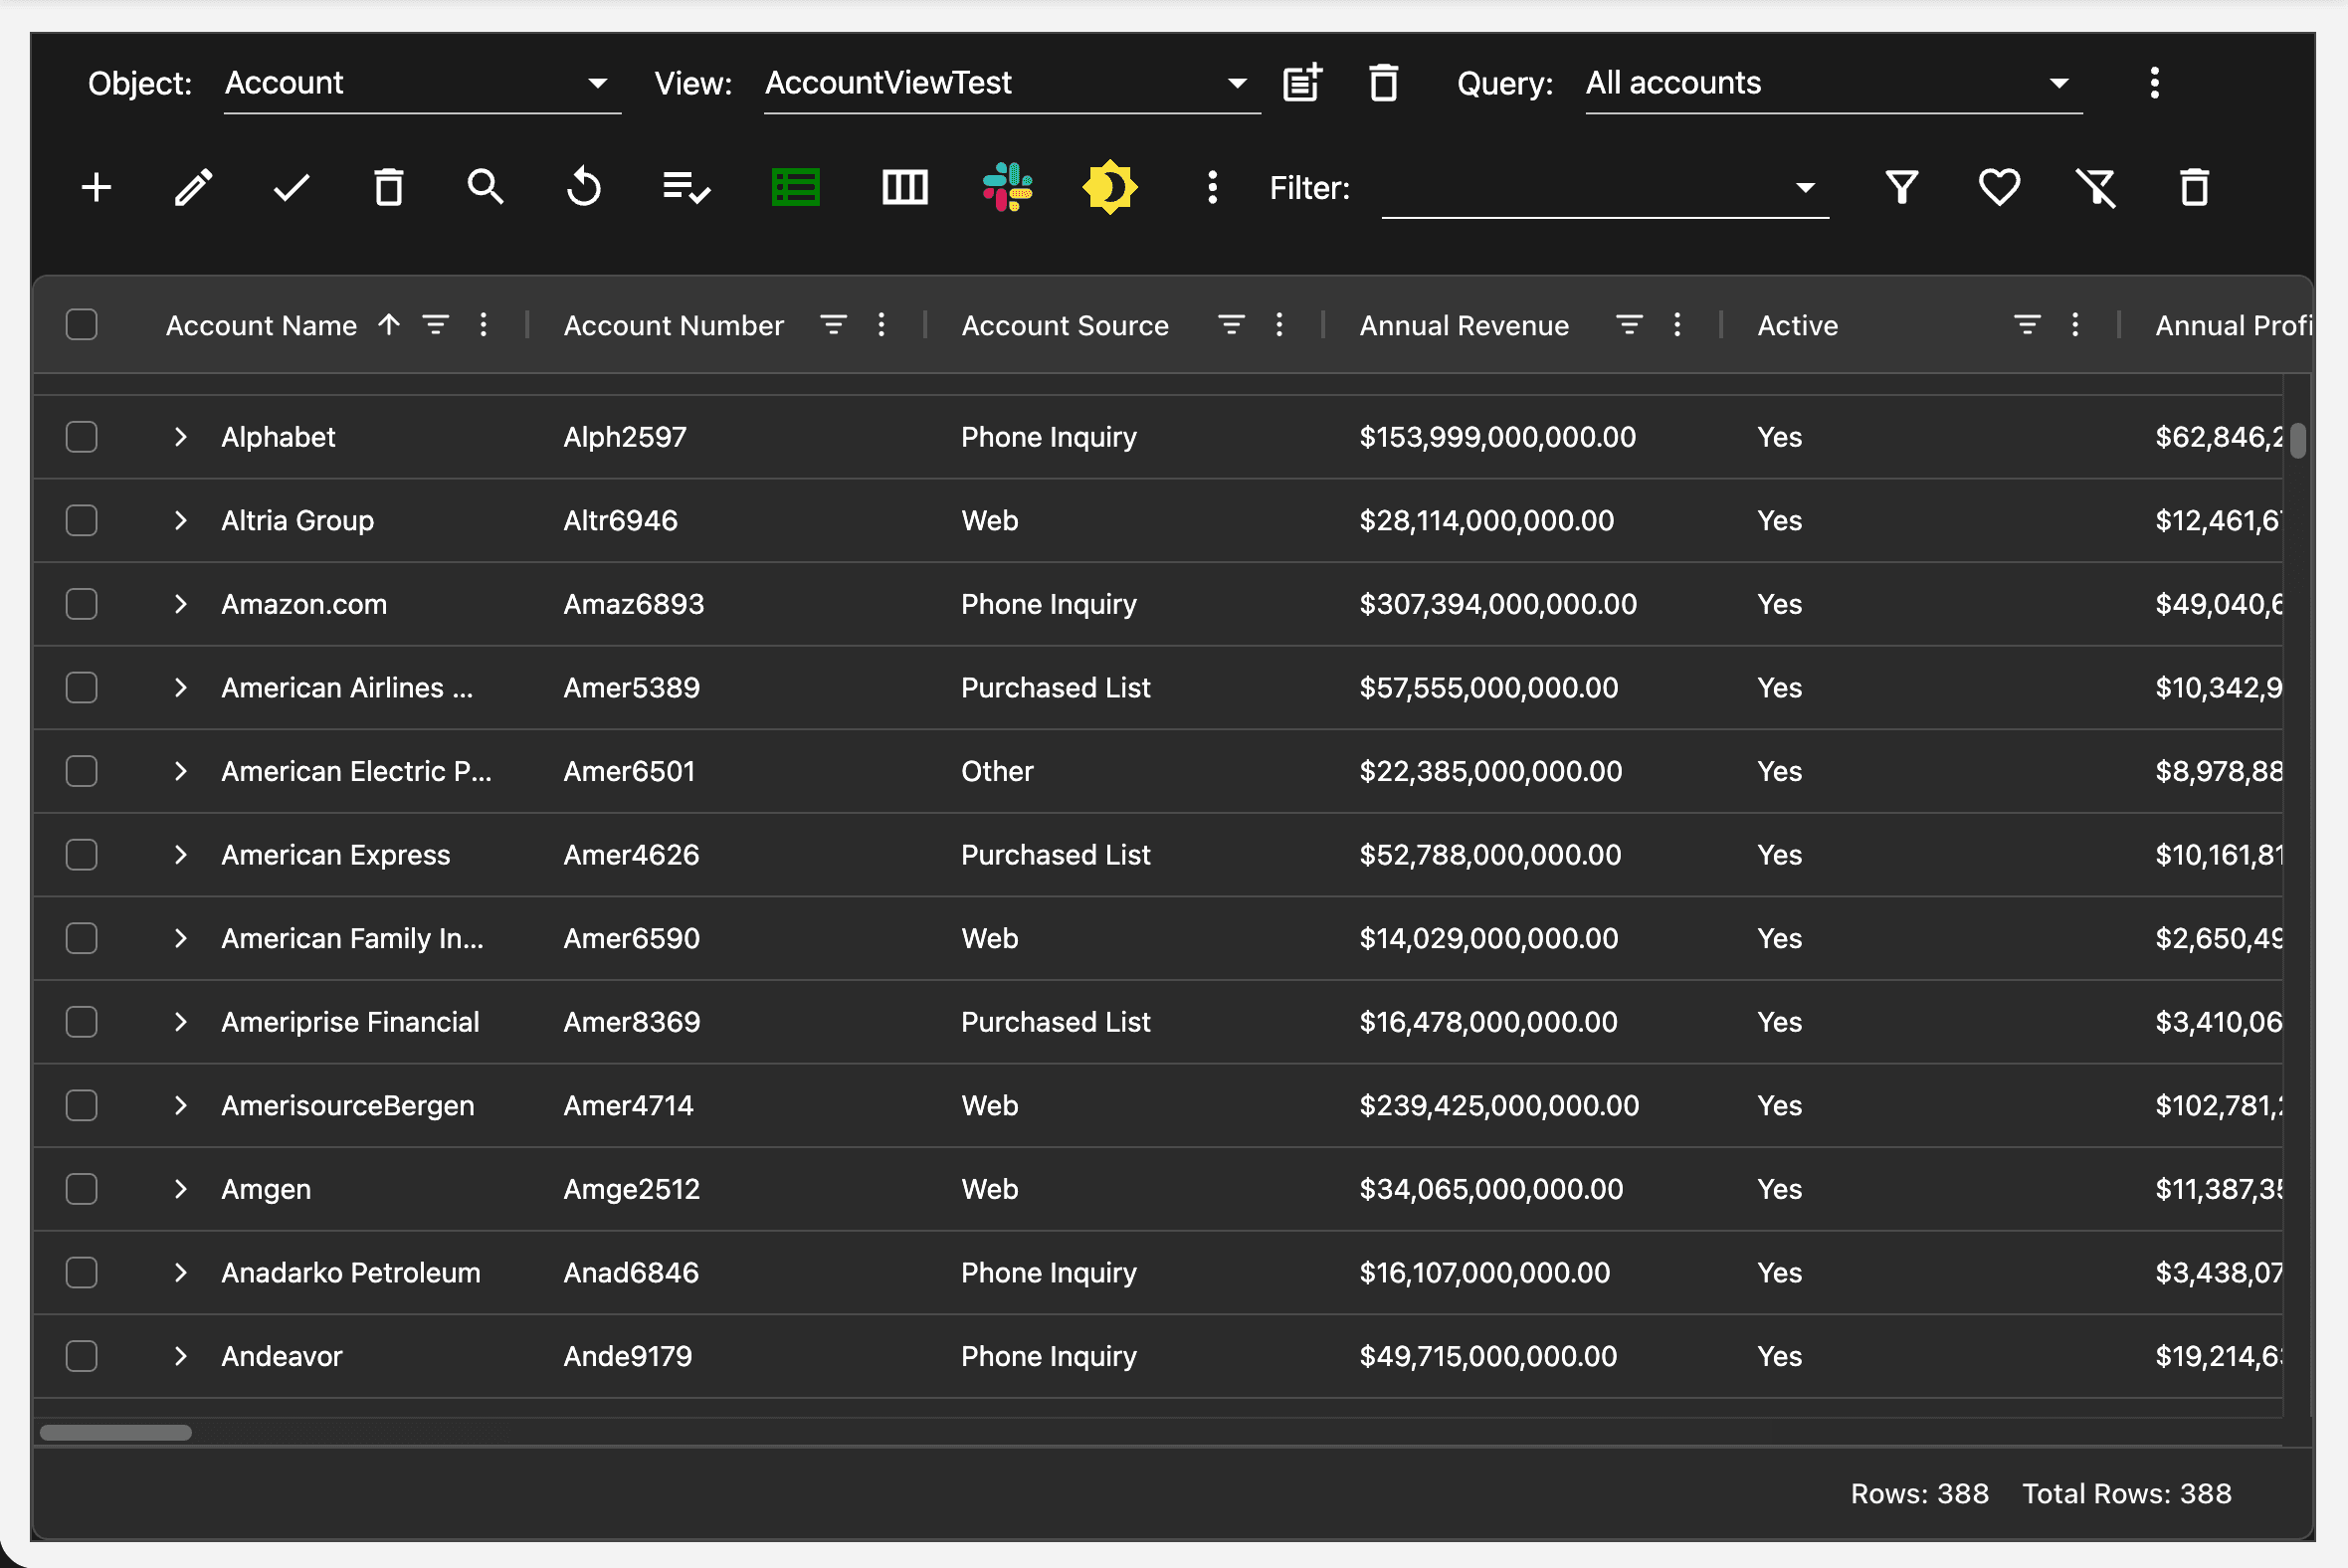Check the Alphabet row checkbox
2348x1568 pixels.
click(81, 437)
